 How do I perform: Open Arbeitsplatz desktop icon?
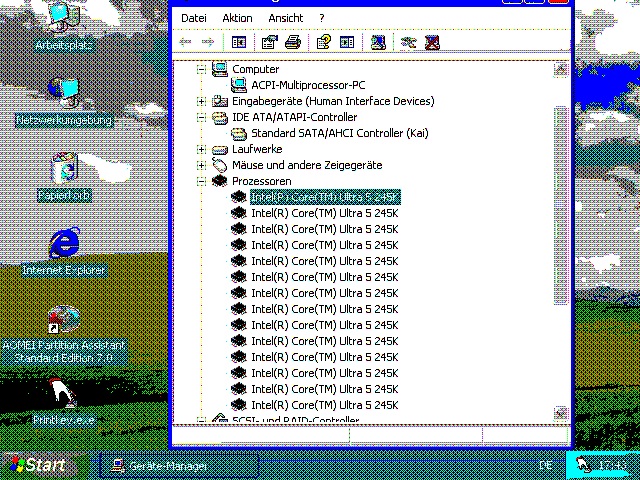(64, 16)
